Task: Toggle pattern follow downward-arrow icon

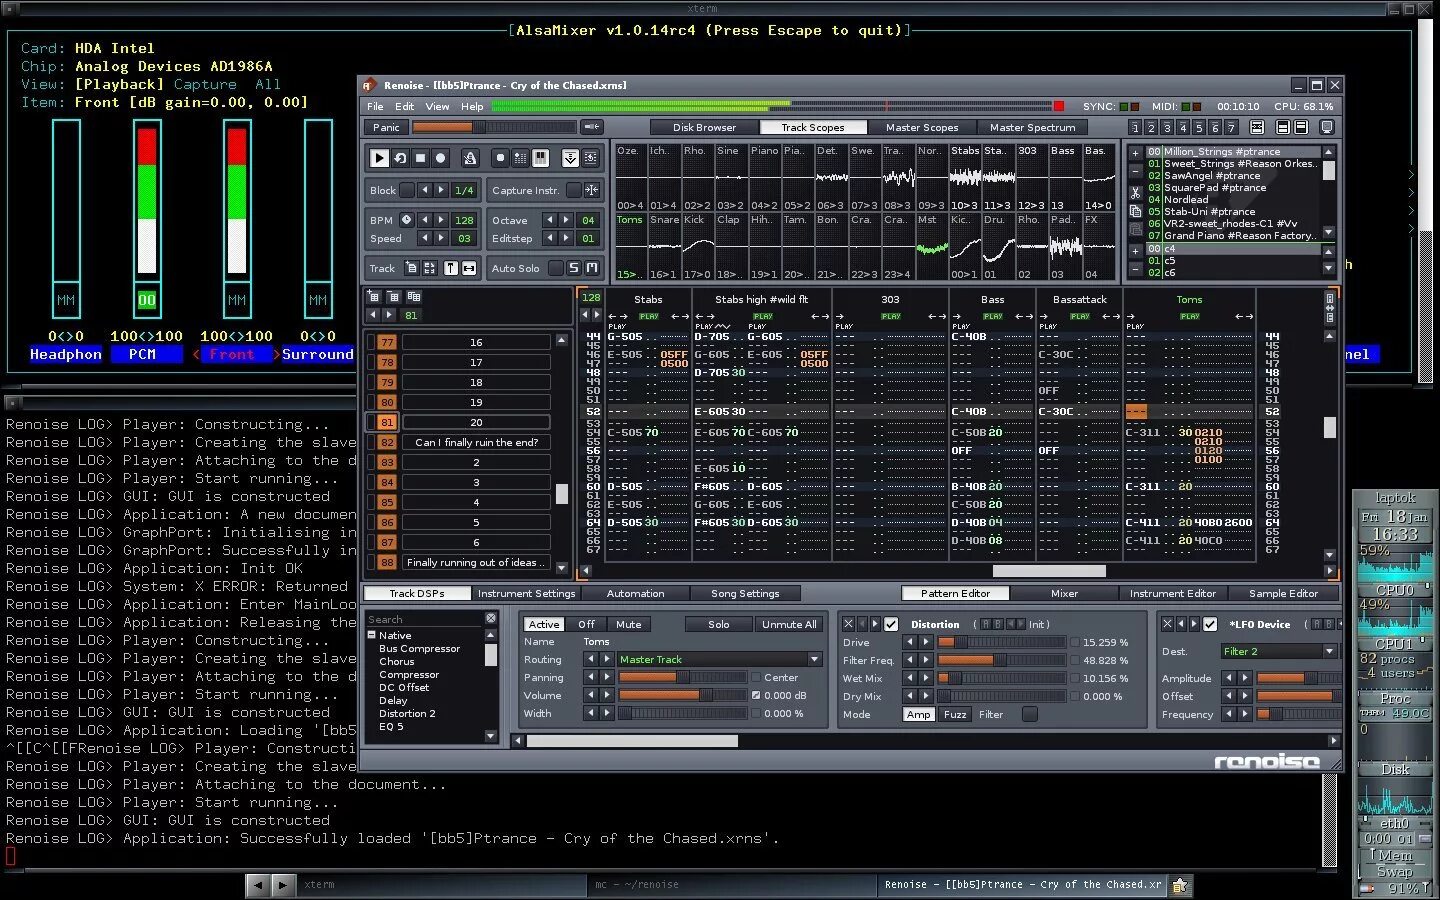Action: pos(570,158)
